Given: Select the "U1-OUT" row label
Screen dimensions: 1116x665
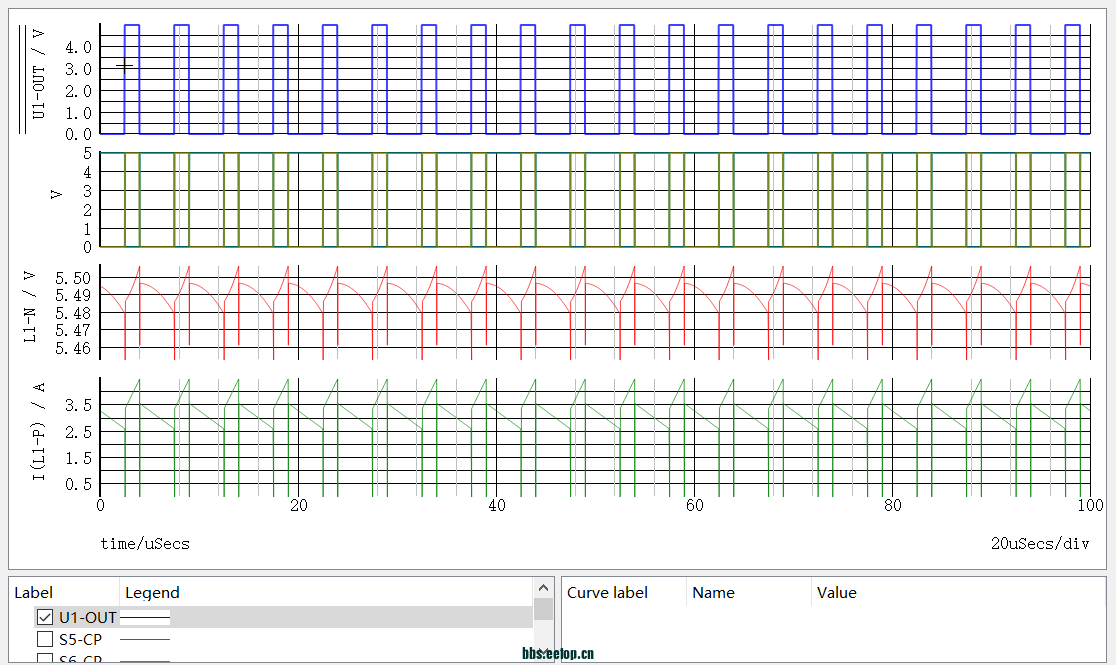Looking at the screenshot, I should pos(88,617).
